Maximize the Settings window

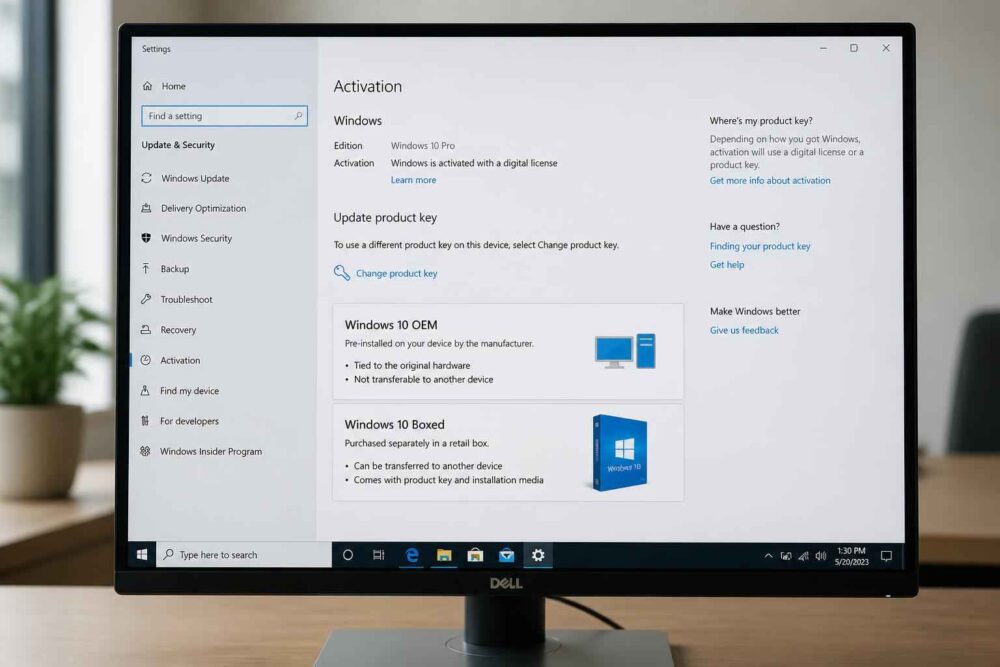tap(854, 48)
